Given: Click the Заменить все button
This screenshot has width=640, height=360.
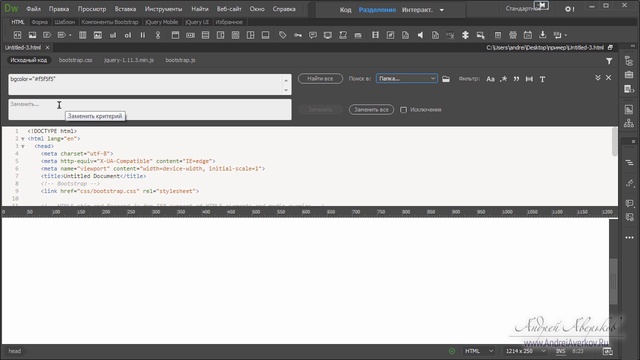Looking at the screenshot, I should [371, 110].
